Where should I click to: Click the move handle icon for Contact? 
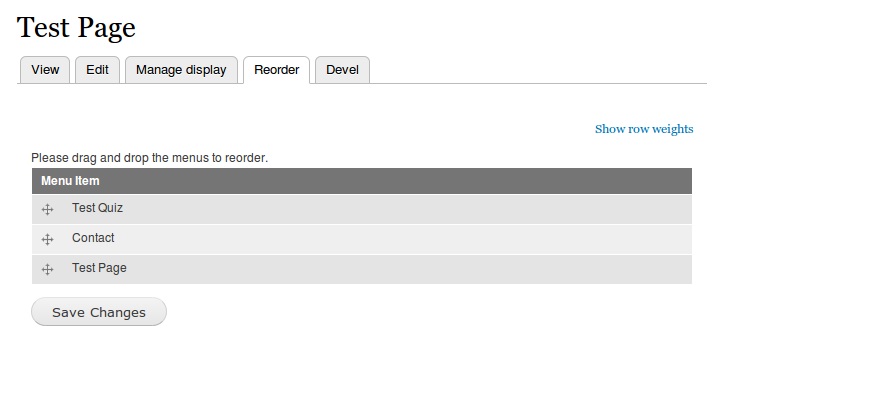tap(47, 239)
